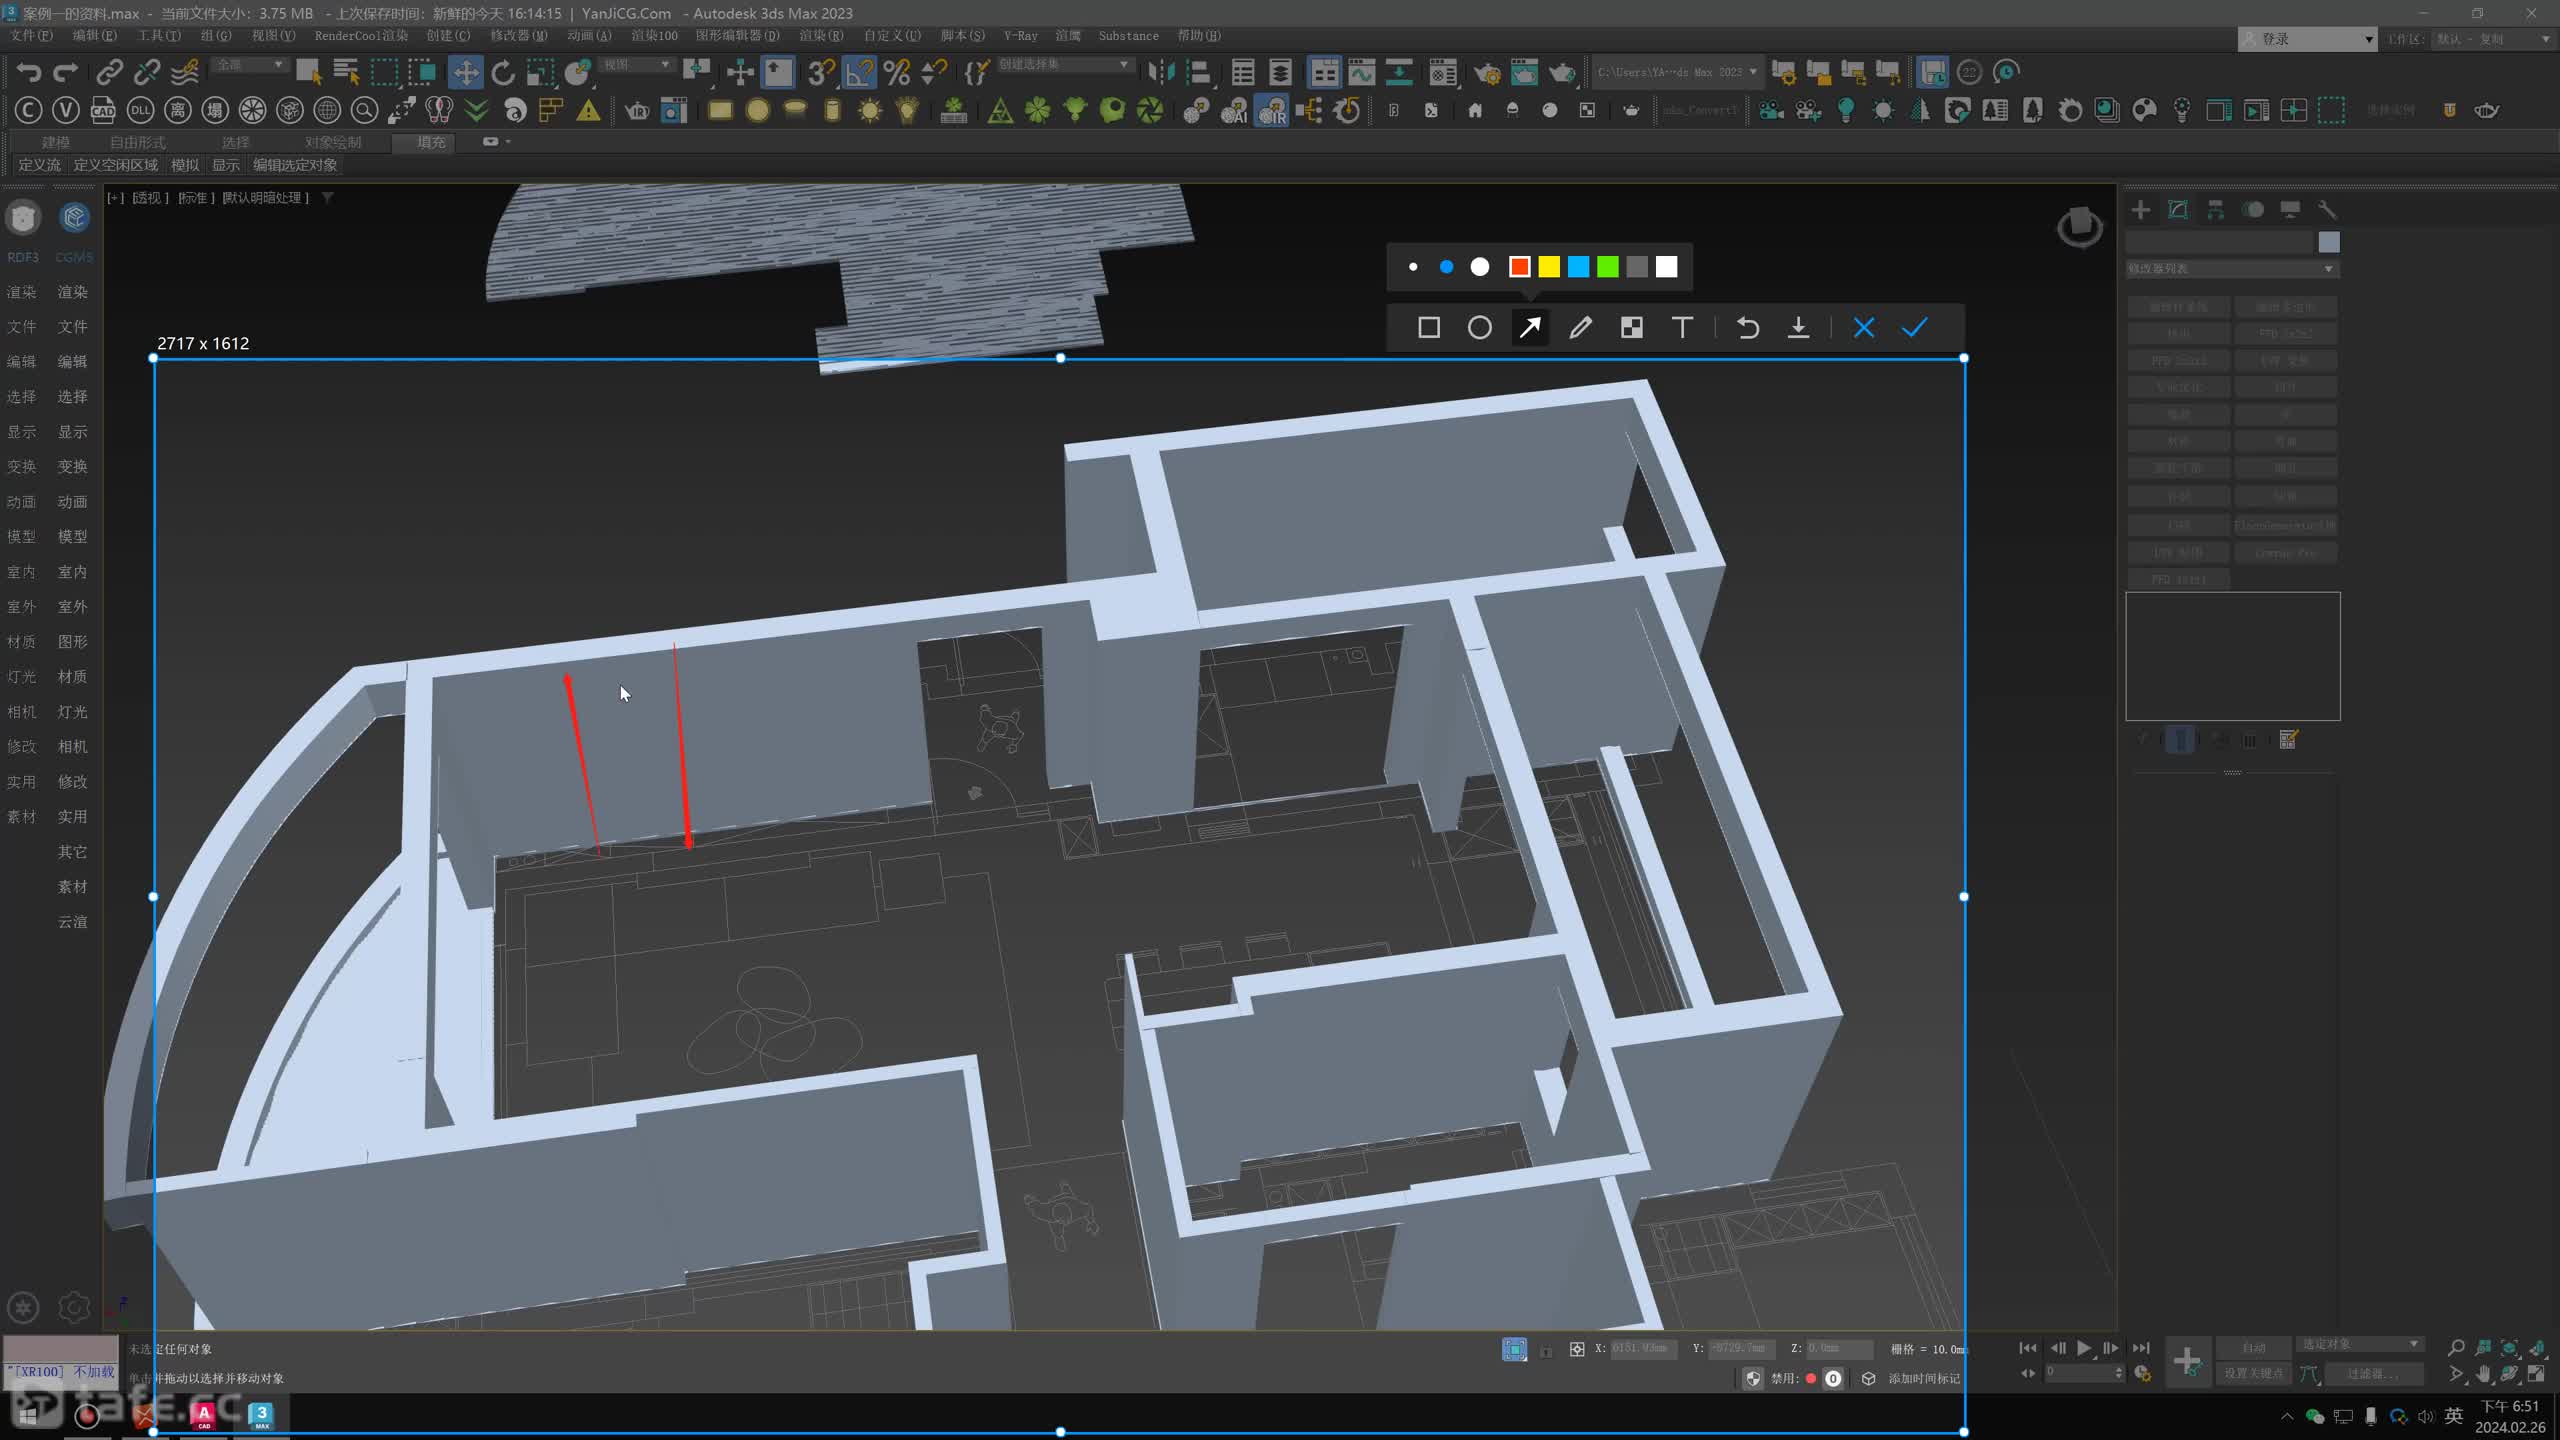The image size is (2560, 1440).
Task: Select the rectangle annotation tool
Action: tap(1429, 328)
